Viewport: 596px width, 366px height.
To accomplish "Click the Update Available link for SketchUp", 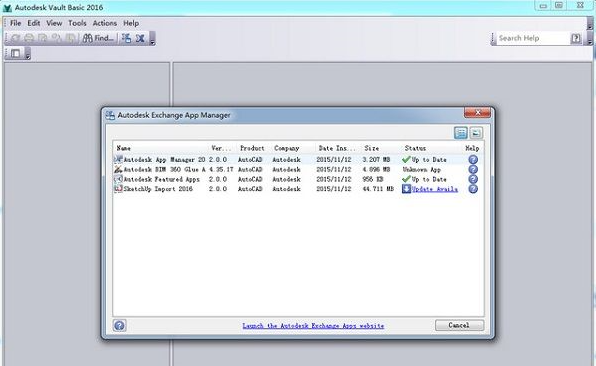I will tap(434, 189).
